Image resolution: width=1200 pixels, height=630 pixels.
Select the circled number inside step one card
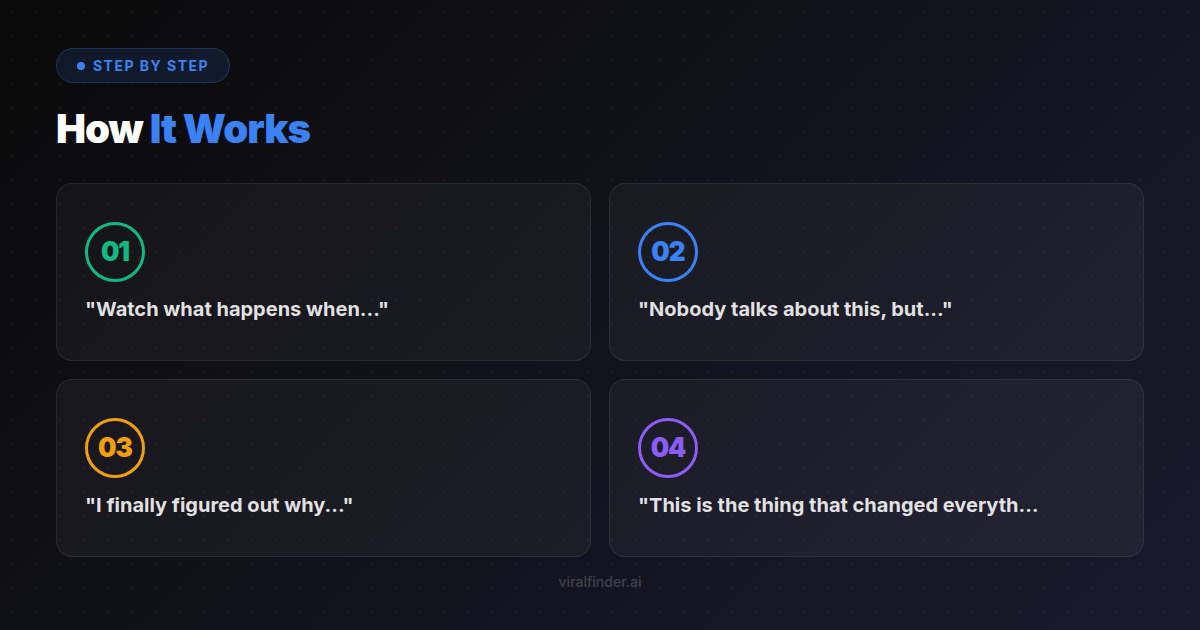tap(116, 252)
